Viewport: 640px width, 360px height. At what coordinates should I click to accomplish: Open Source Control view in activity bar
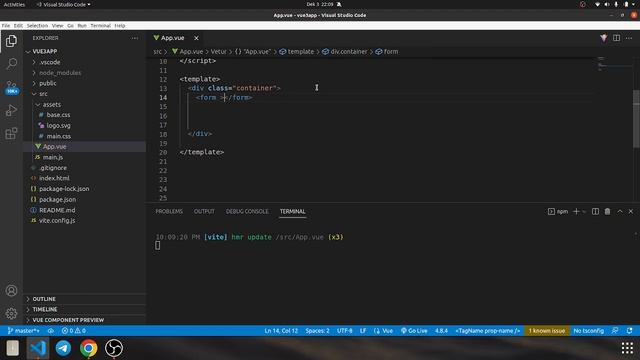pyautogui.click(x=11, y=87)
